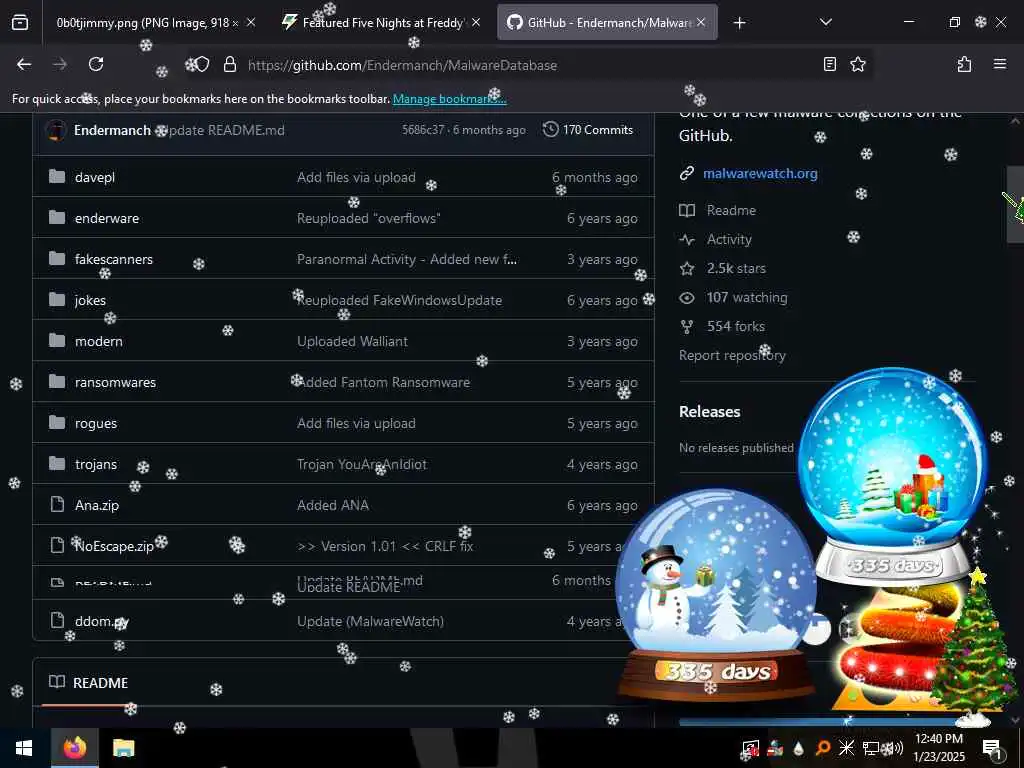Open the Manage bookmarks link

[449, 99]
